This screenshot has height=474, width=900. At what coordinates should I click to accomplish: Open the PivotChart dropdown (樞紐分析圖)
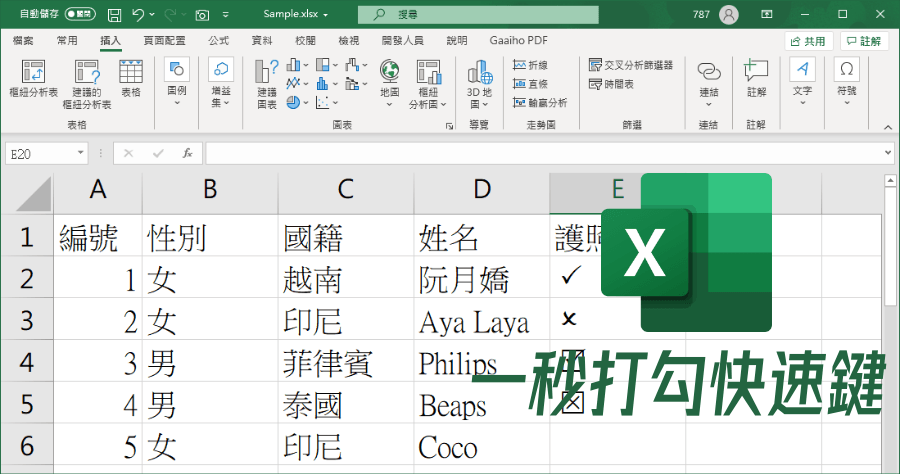click(428, 84)
